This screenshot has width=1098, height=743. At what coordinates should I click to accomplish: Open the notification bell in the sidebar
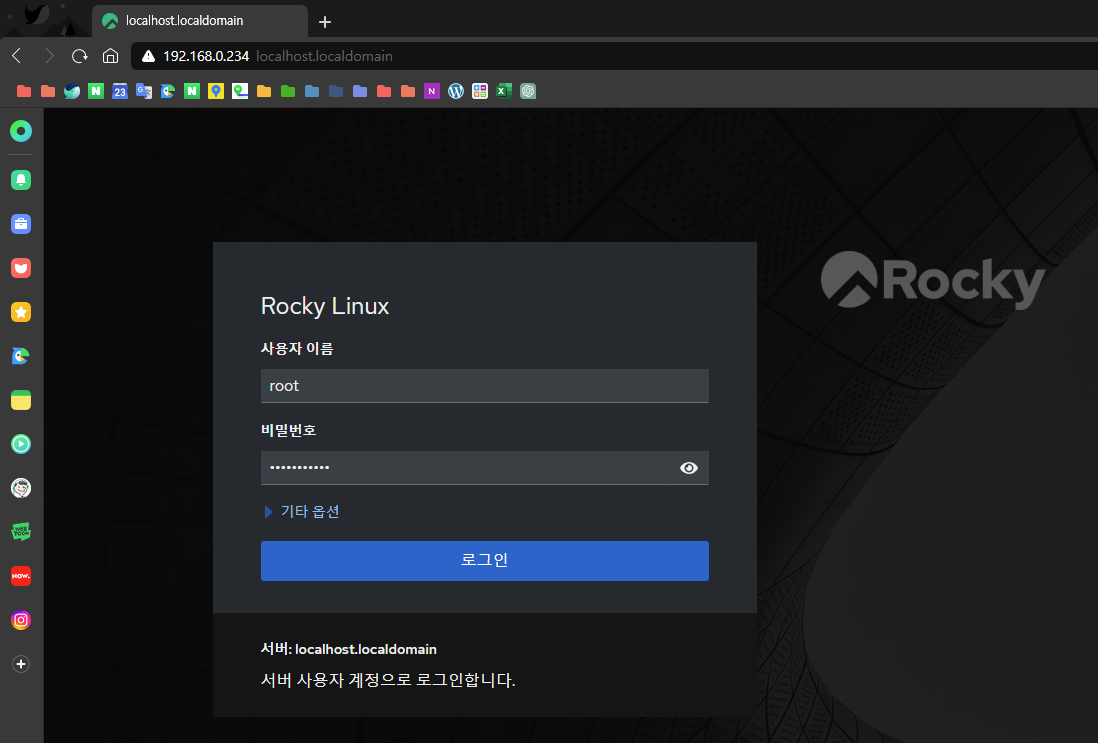(x=21, y=180)
